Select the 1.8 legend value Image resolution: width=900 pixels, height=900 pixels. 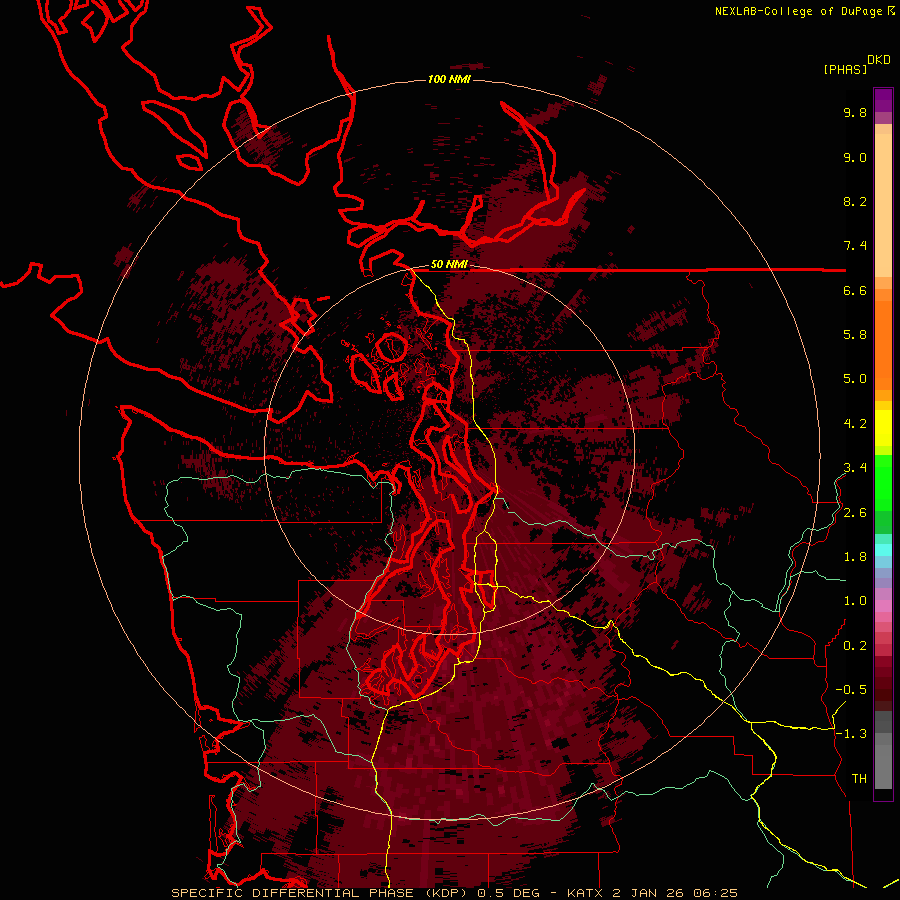click(855, 557)
